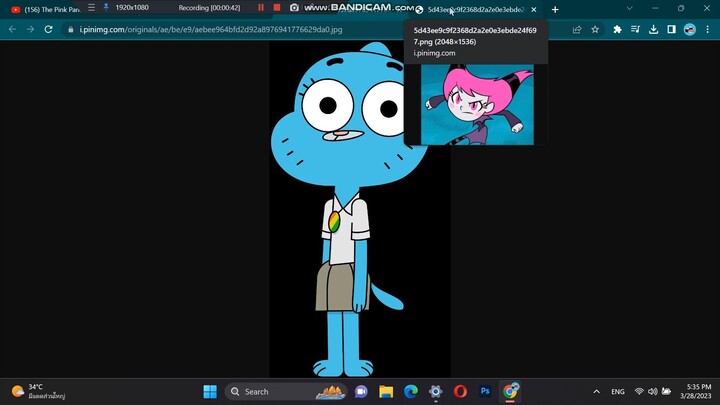Click the Chrome icon in the taskbar
The image size is (720, 405).
[510, 391]
